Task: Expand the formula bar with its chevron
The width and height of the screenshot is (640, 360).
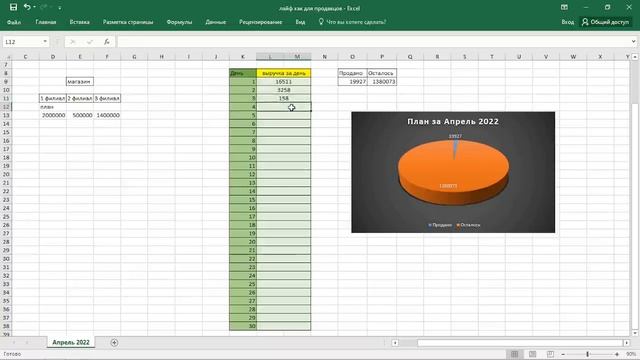Action: click(x=633, y=42)
